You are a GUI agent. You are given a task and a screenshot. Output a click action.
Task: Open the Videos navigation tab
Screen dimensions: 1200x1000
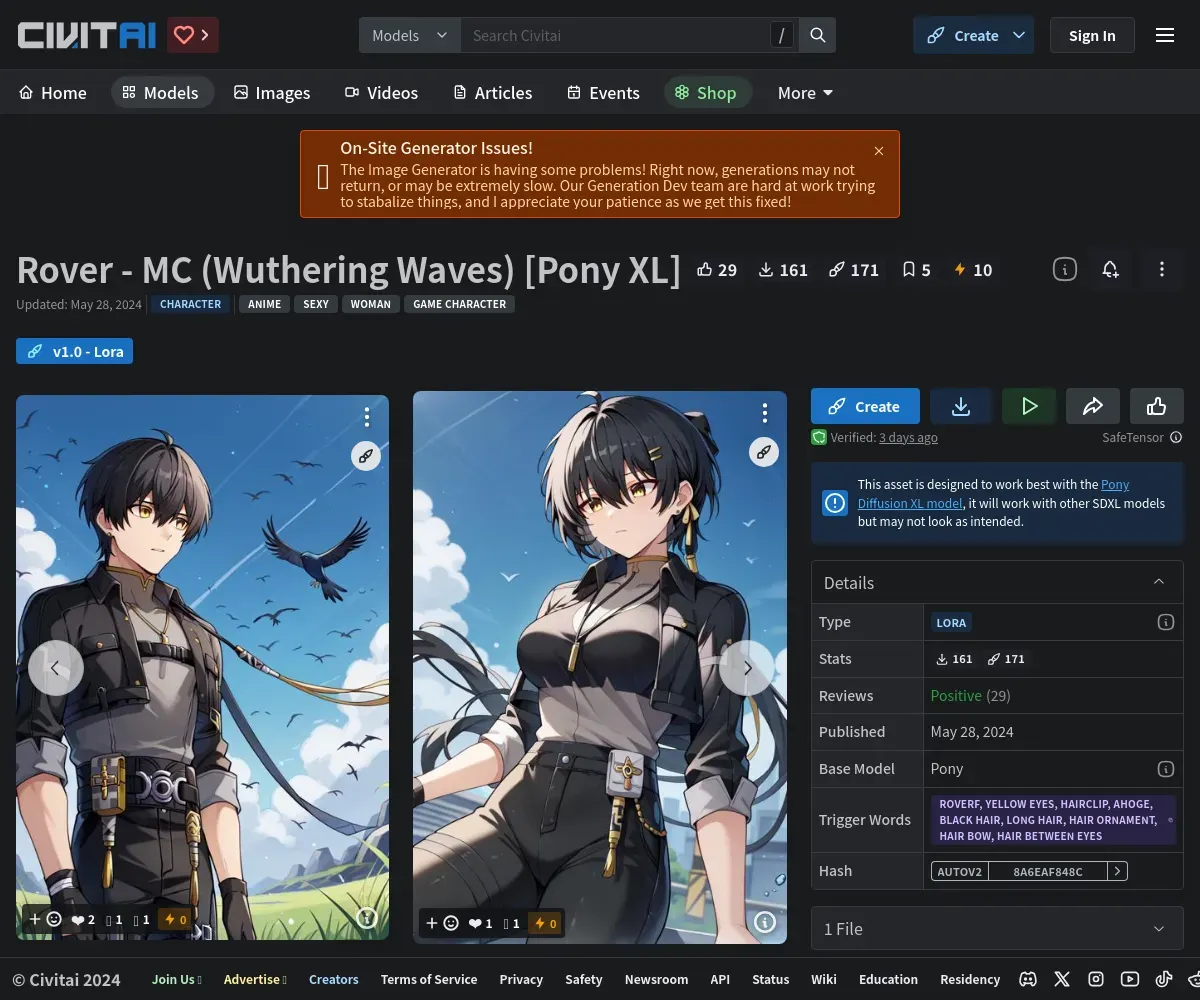tap(382, 93)
